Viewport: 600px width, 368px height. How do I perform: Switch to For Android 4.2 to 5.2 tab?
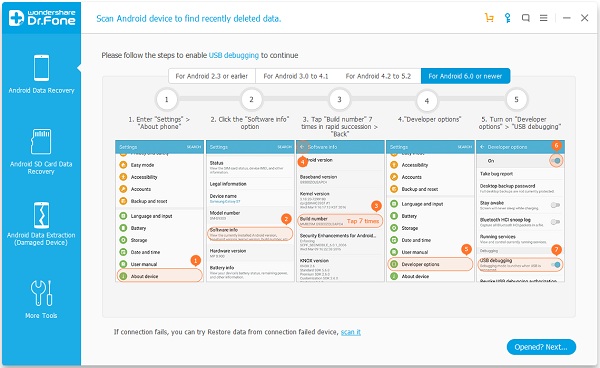[378, 76]
